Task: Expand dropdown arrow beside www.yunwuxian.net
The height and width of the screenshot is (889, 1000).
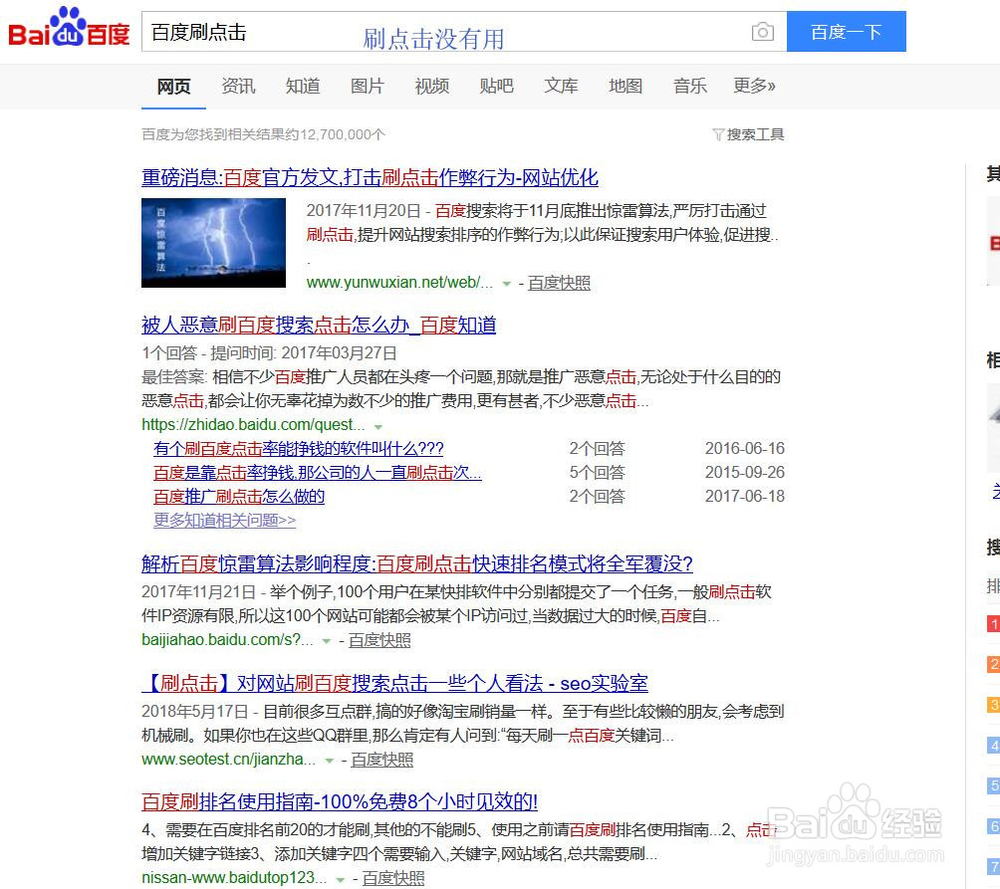Action: point(506,284)
